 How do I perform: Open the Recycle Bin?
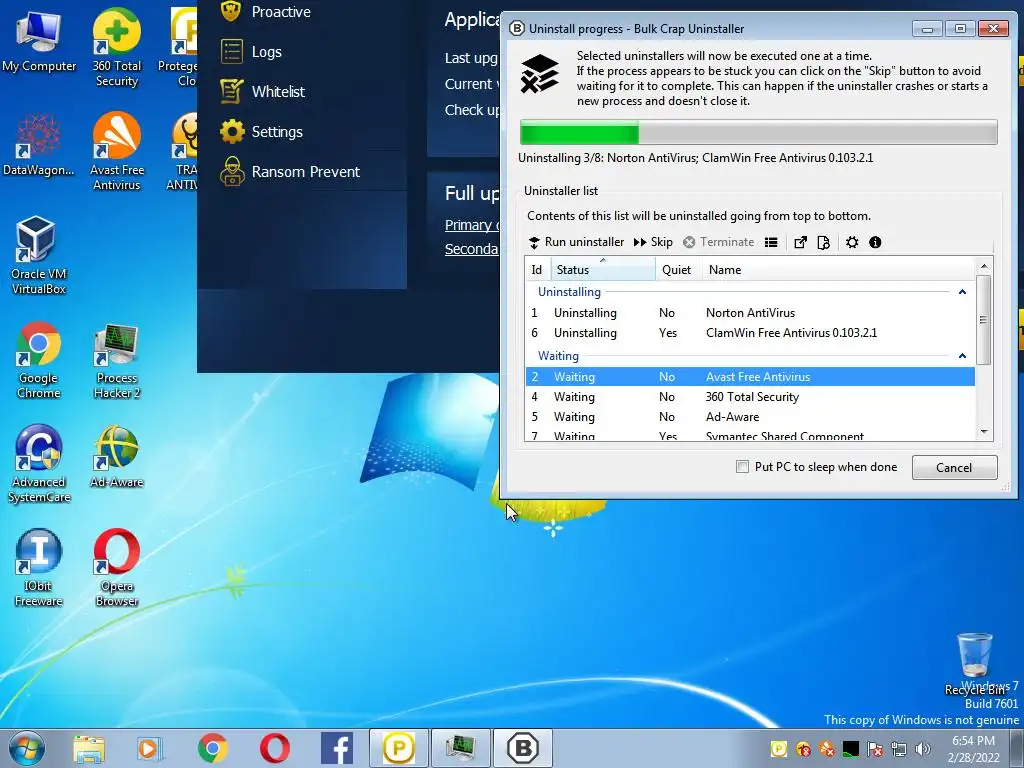pos(974,663)
